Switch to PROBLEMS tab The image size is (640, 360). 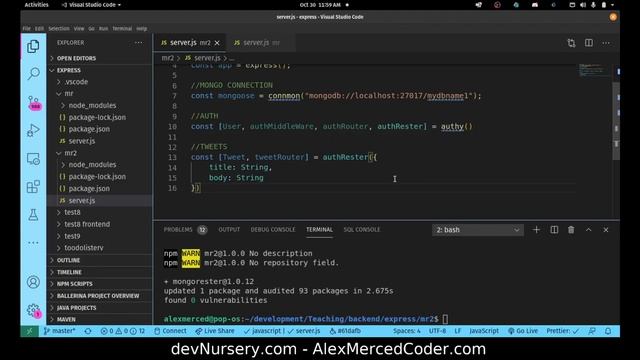[185, 230]
